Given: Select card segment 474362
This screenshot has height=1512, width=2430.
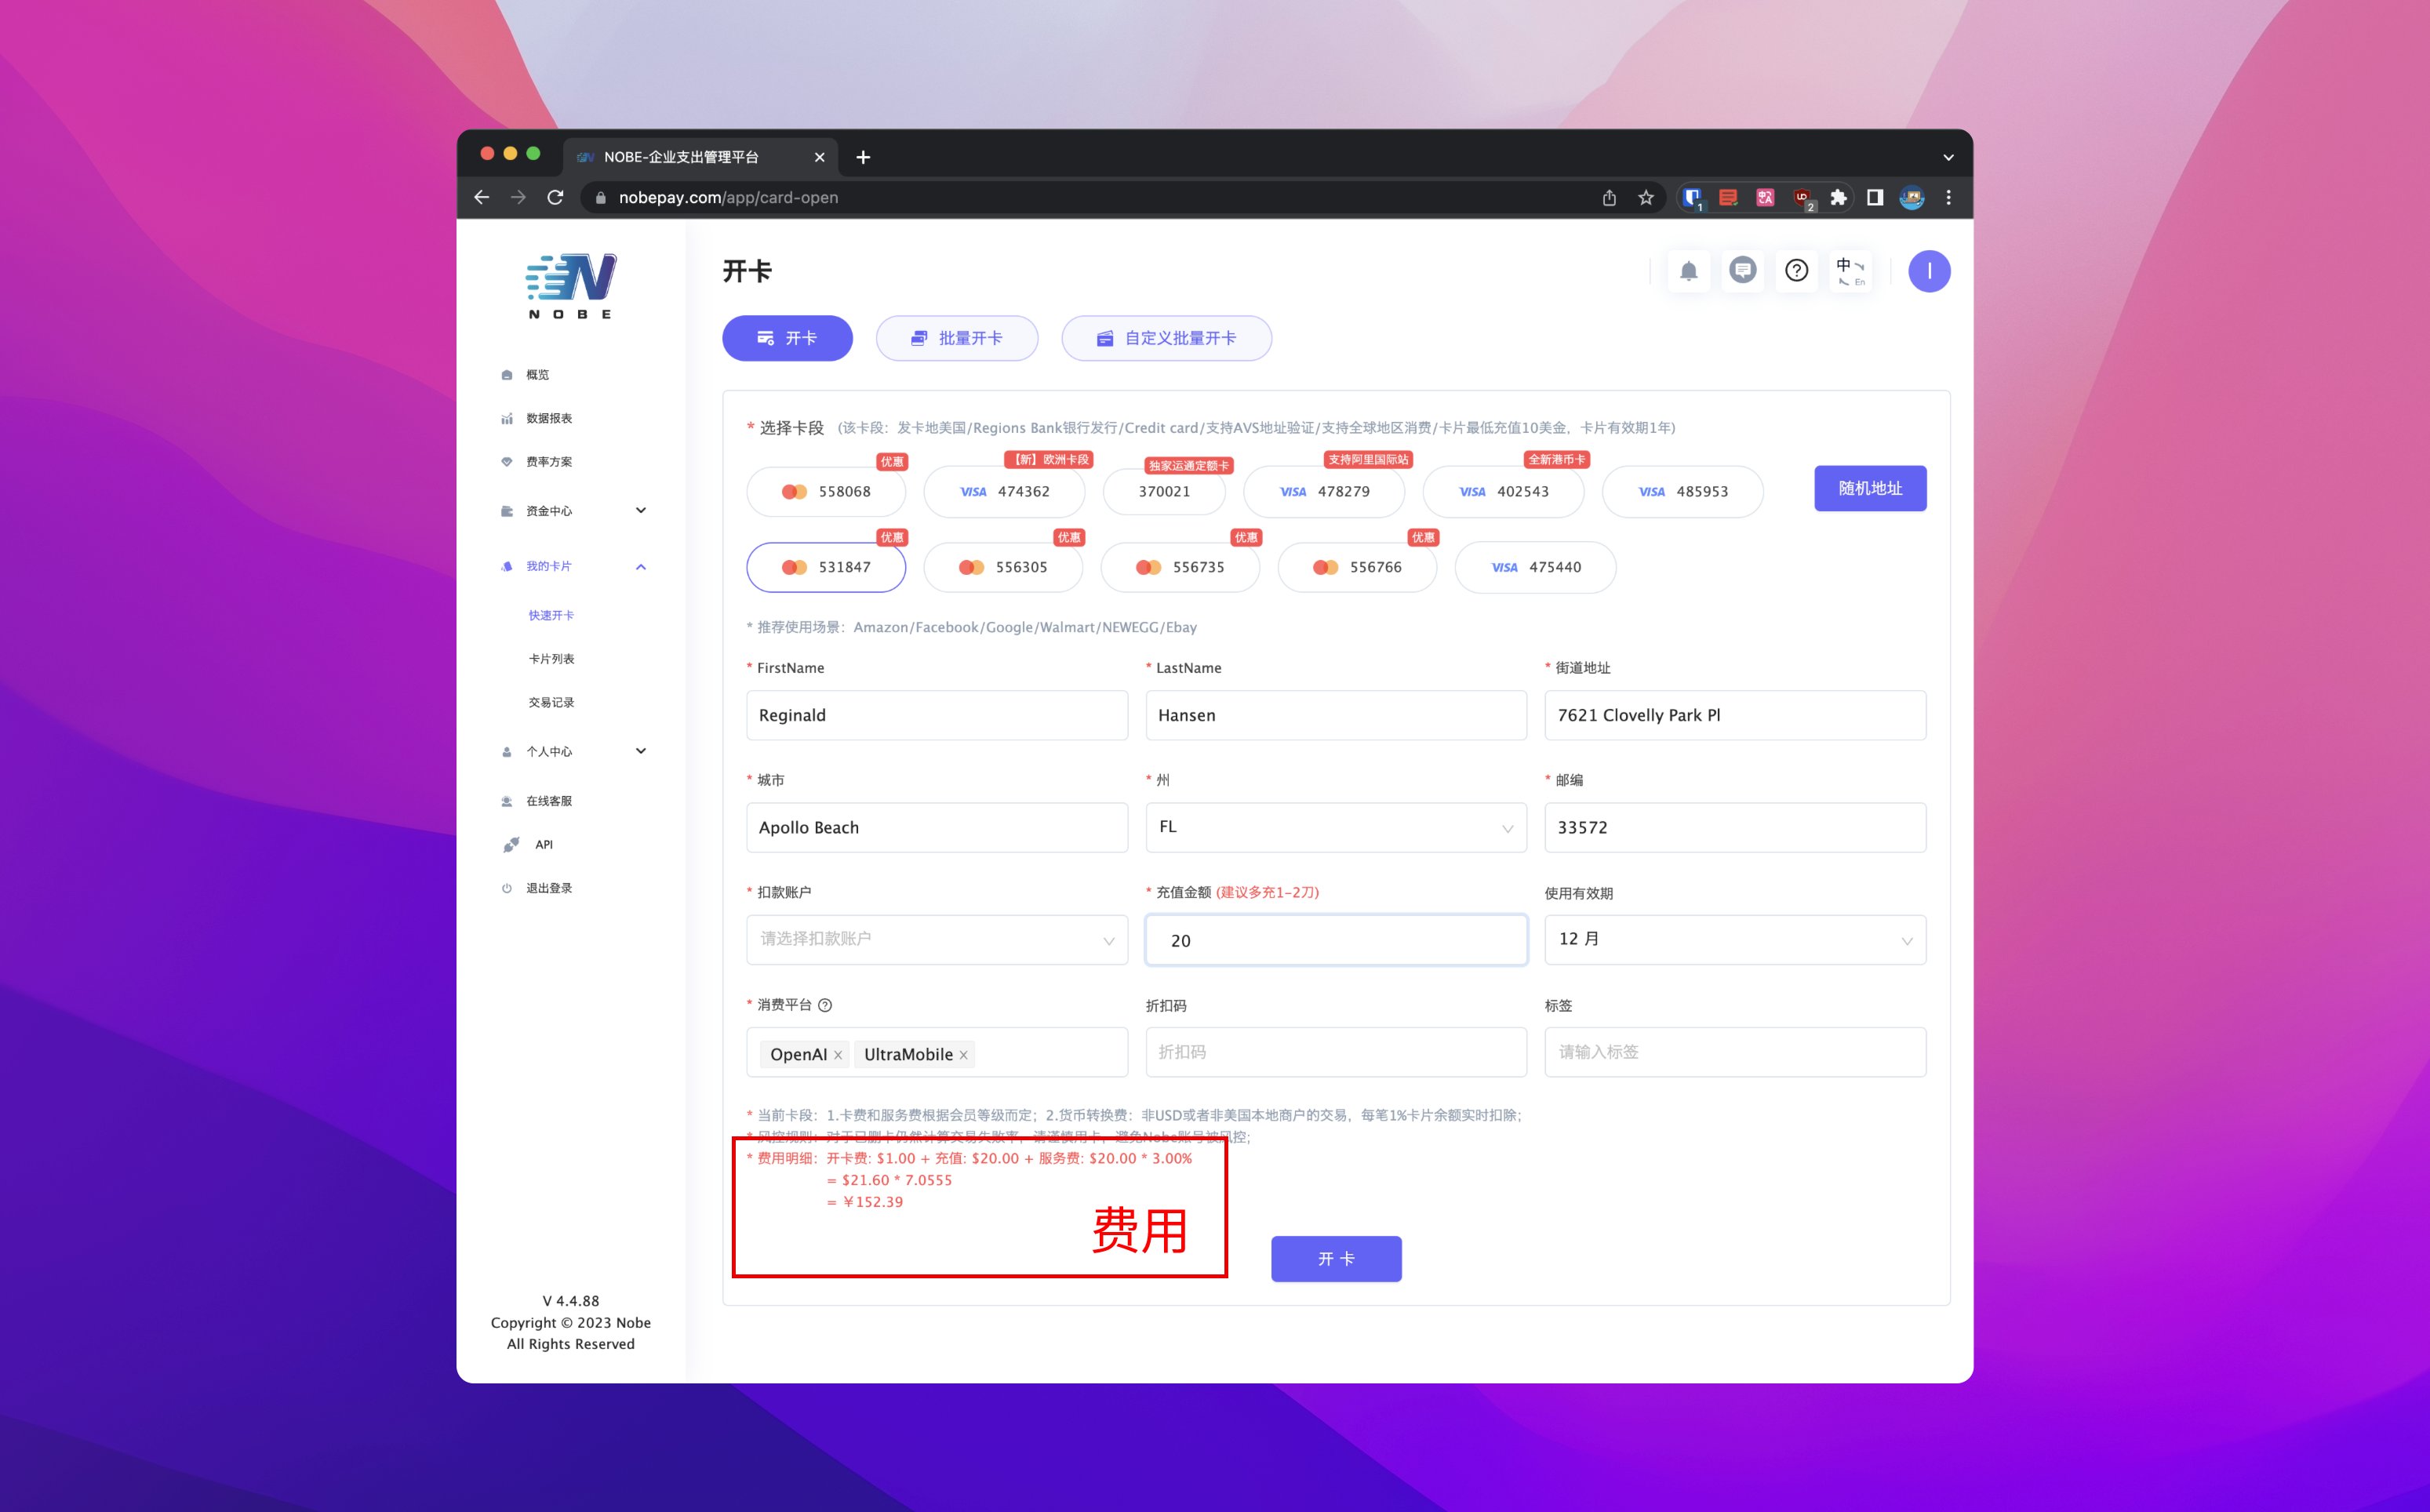Looking at the screenshot, I should click(1004, 492).
